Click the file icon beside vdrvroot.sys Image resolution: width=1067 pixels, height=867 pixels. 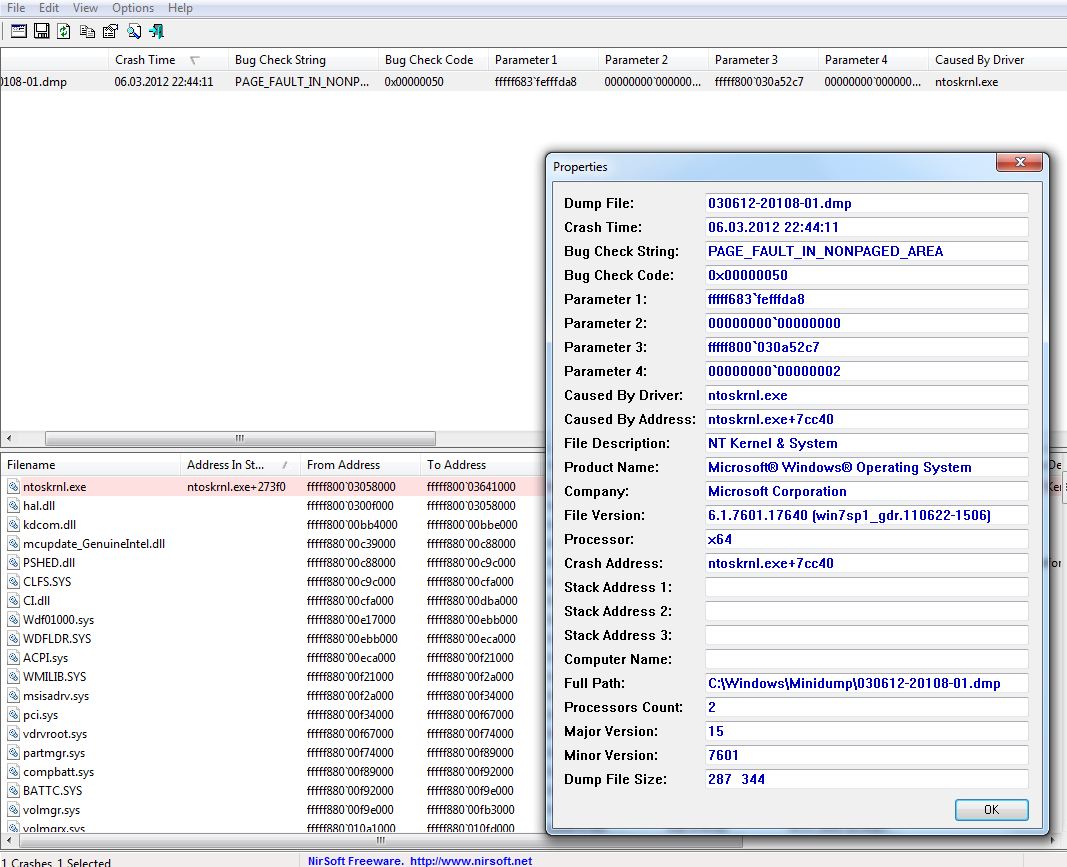(x=13, y=734)
